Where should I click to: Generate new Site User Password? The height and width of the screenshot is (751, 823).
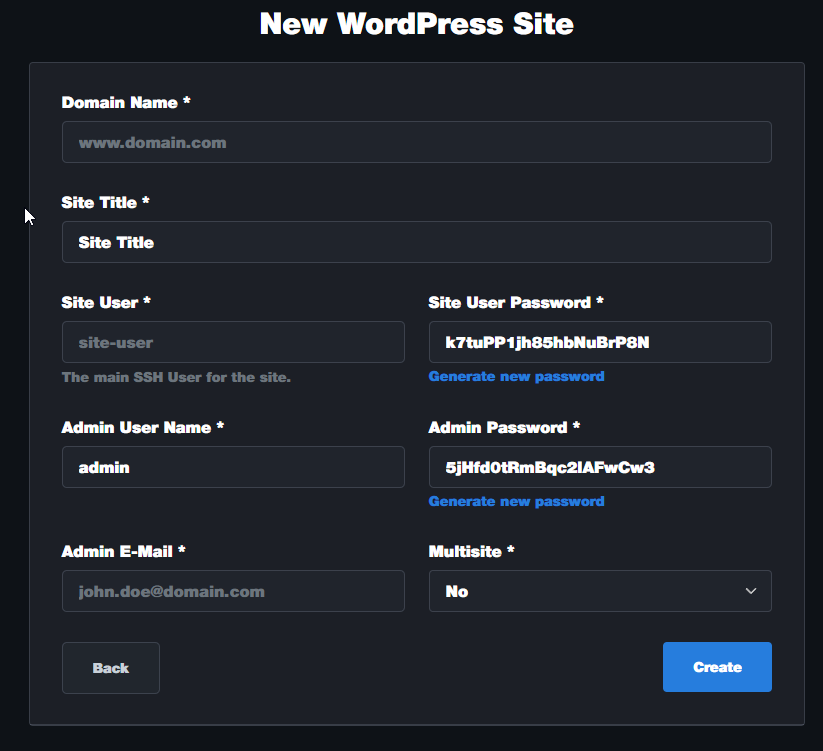[x=516, y=376]
